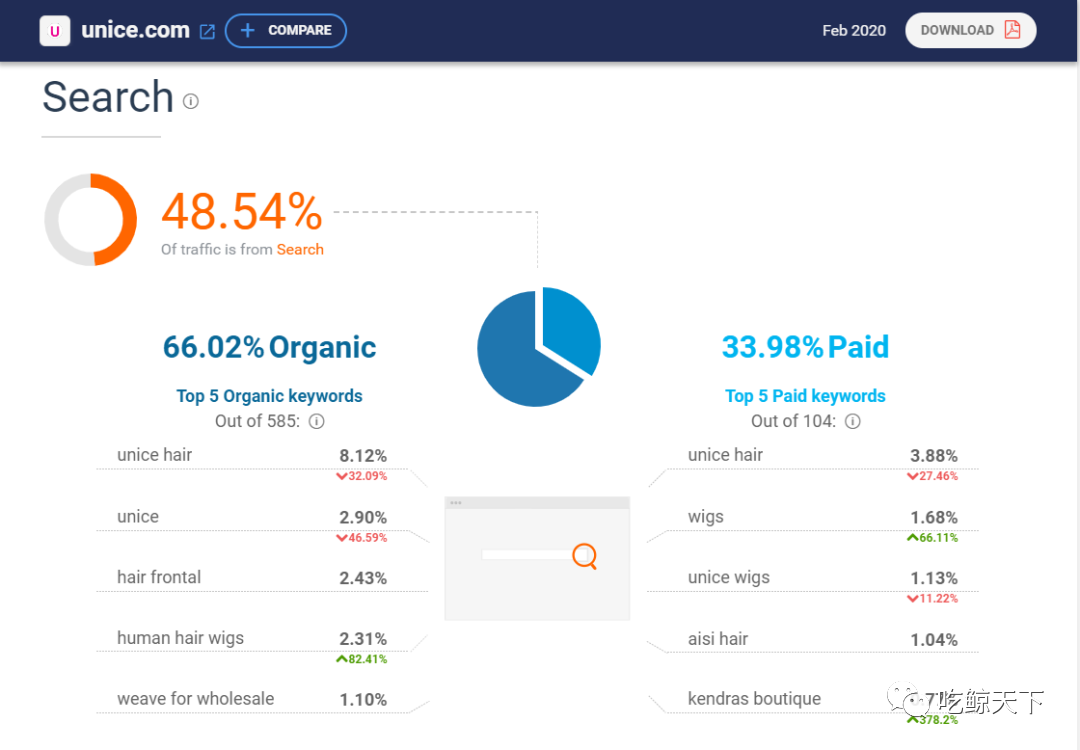The height and width of the screenshot is (750, 1080).
Task: Click paid keyword 'aisi hair'
Action: tap(718, 639)
